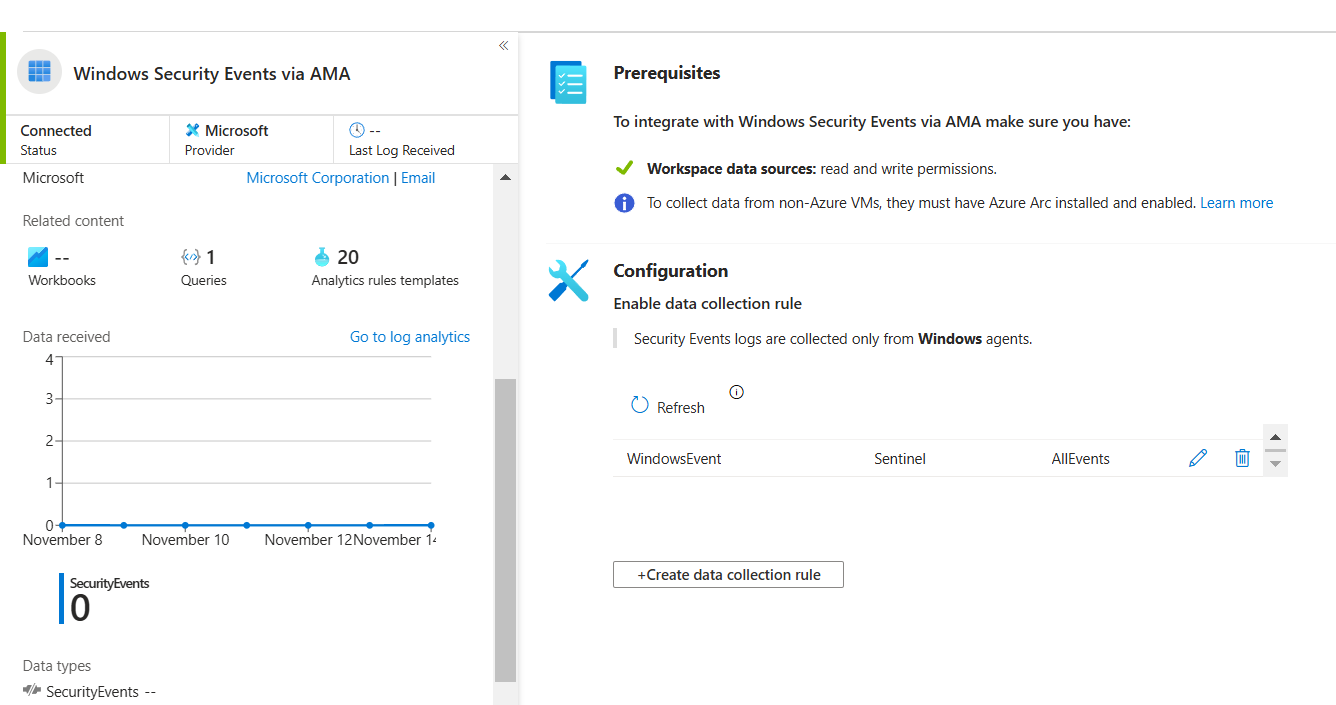Click the up arrow on the rules list stepper
The image size is (1336, 705).
pyautogui.click(x=1275, y=436)
